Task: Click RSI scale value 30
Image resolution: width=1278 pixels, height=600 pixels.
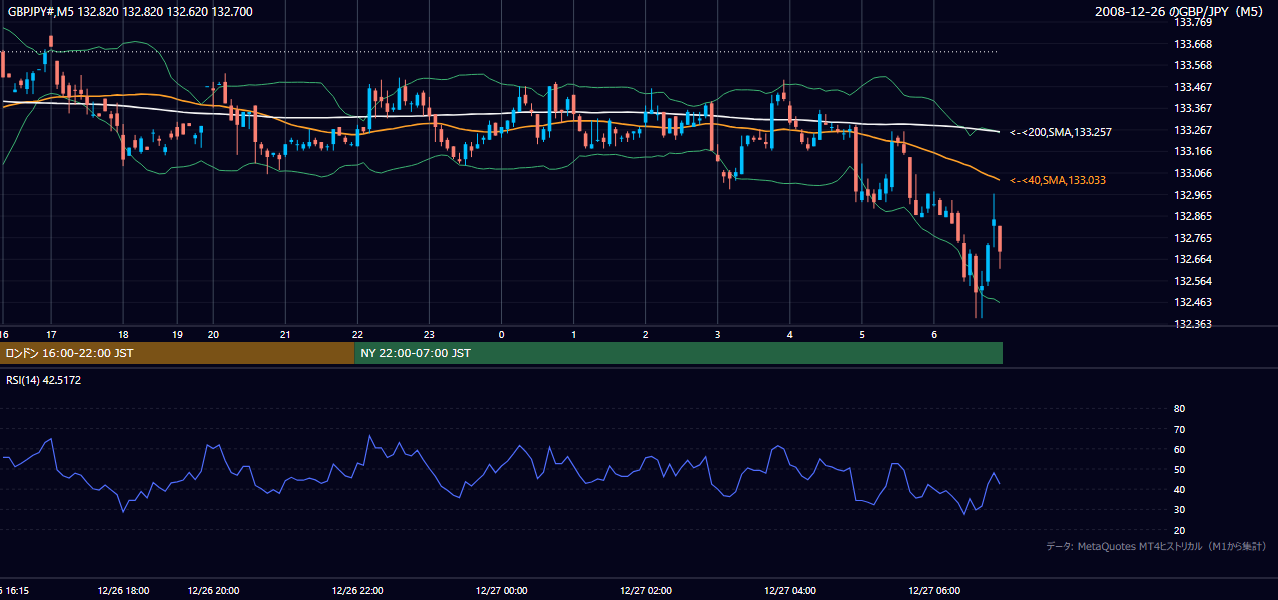Action: [1179, 510]
